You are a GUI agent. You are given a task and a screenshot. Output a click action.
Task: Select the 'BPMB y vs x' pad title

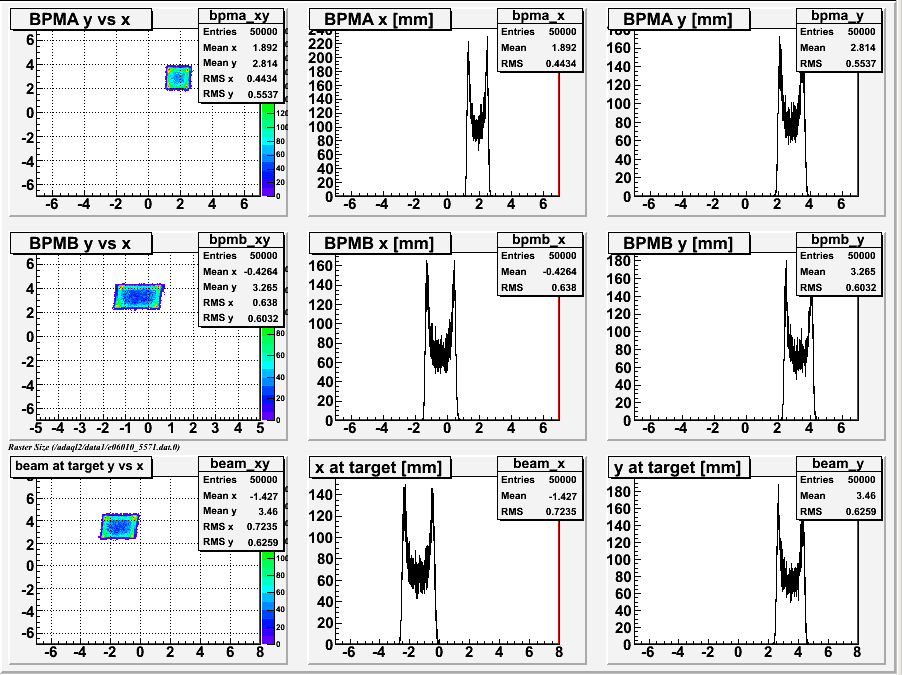coord(81,243)
